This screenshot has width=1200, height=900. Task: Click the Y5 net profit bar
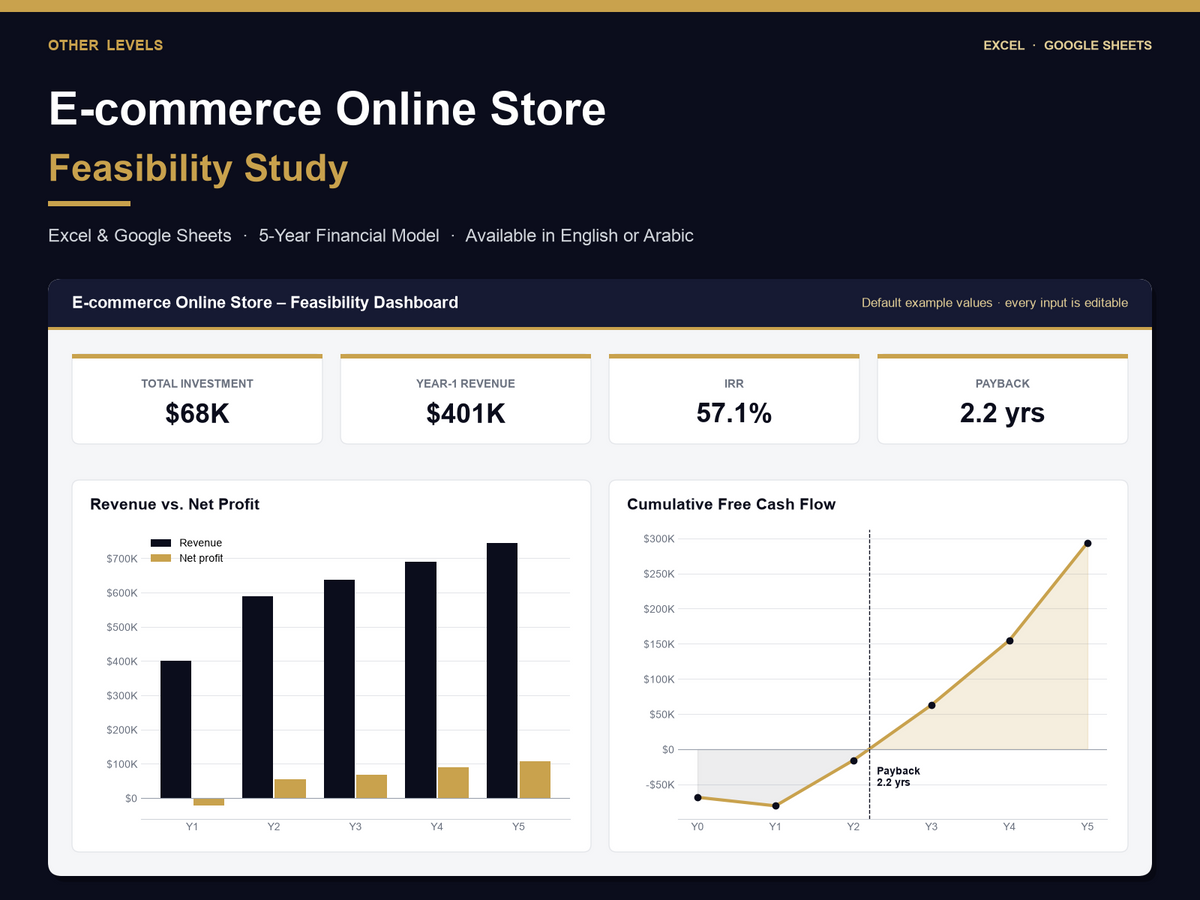(535, 780)
